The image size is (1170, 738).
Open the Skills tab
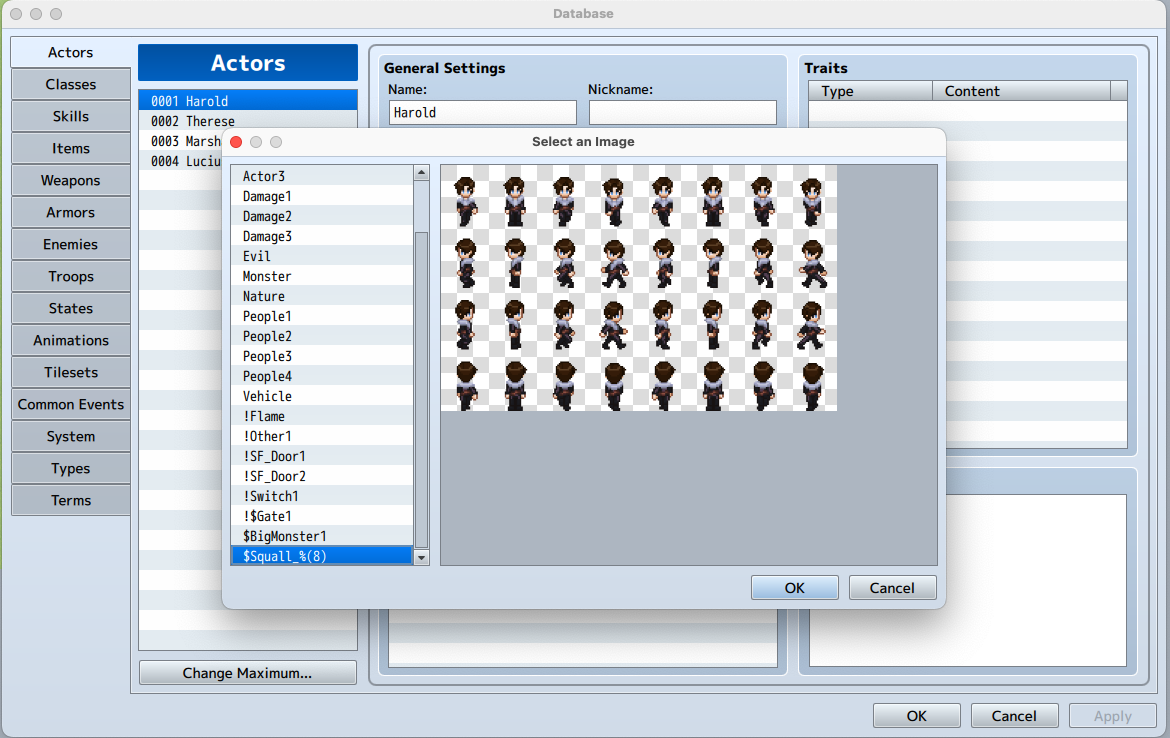click(x=71, y=116)
